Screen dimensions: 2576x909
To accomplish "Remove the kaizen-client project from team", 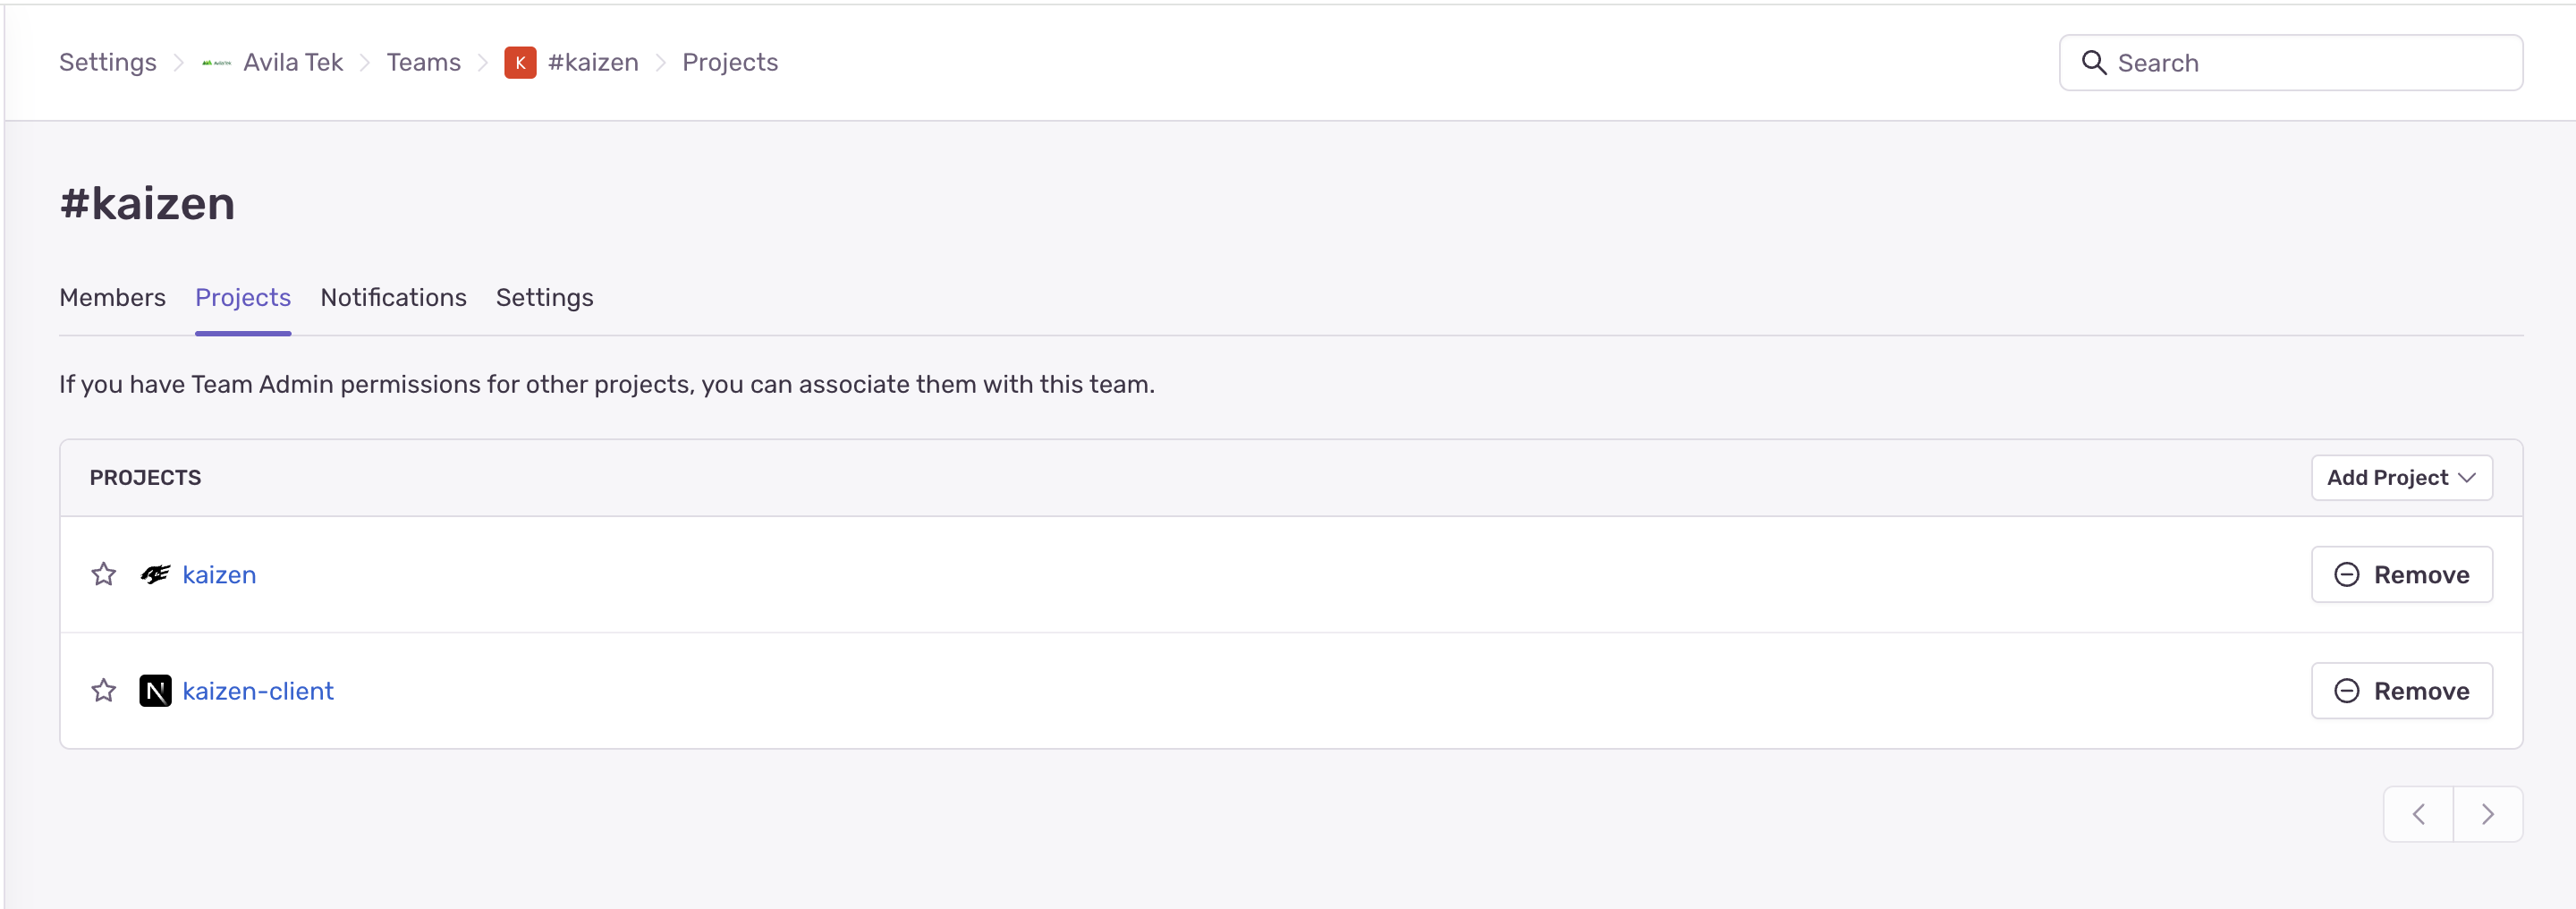I will (2401, 690).
